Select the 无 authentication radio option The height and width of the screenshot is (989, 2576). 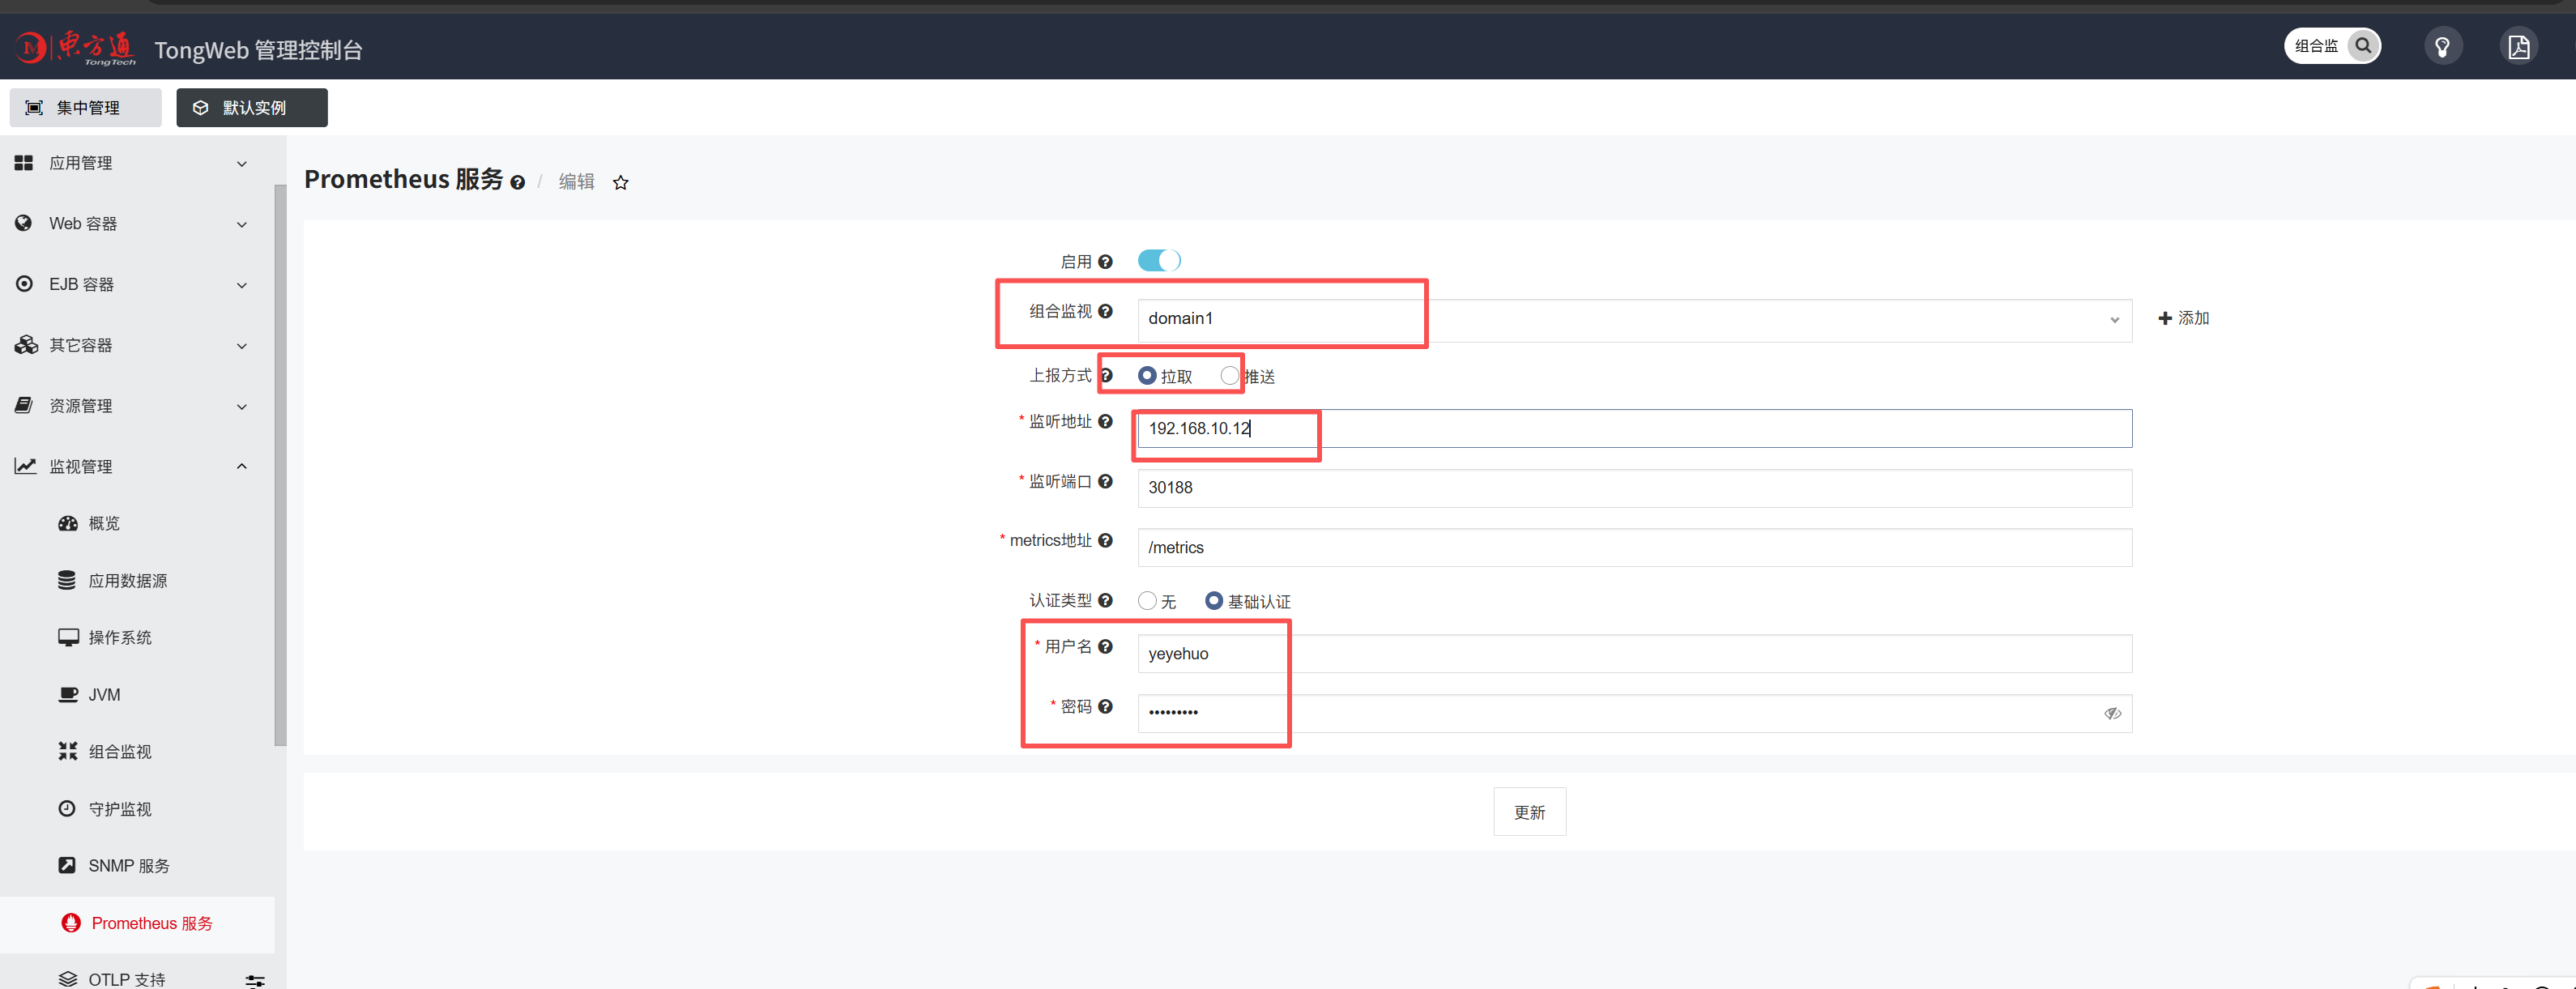tap(1148, 601)
